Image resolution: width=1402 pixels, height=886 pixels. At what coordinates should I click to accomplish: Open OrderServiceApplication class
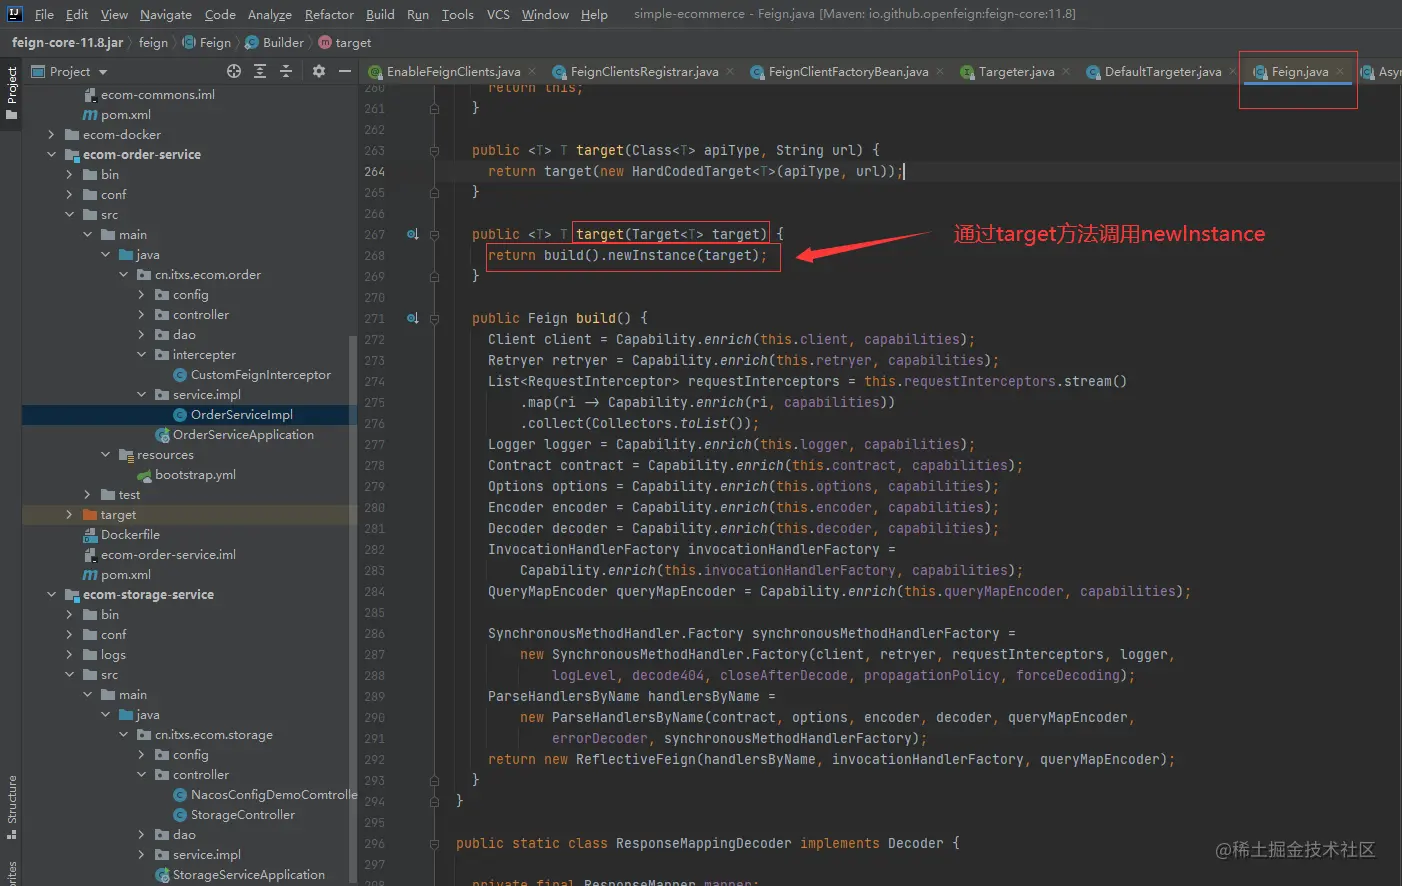coord(243,435)
